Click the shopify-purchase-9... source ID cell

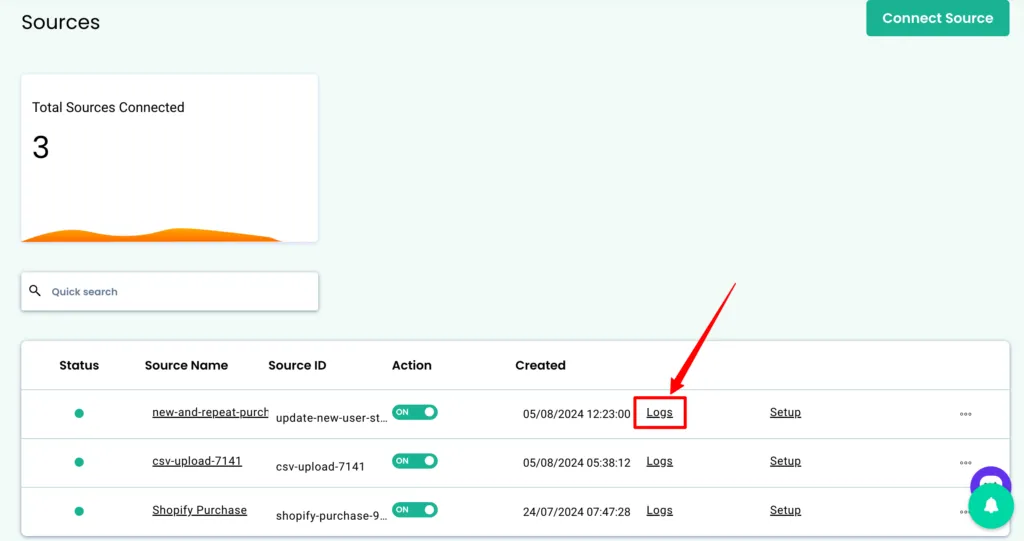(331, 516)
